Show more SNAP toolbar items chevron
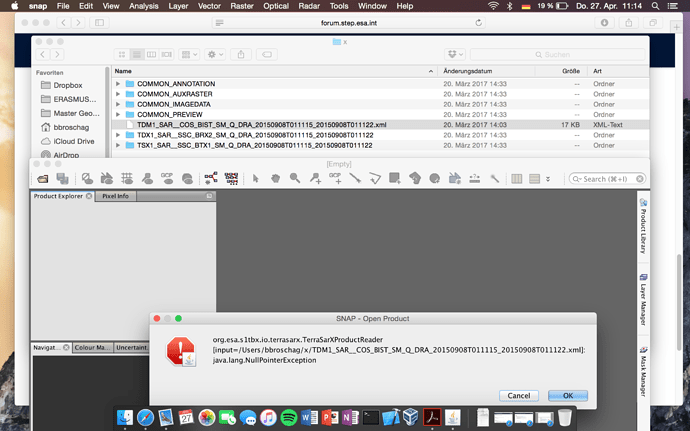 click(x=548, y=179)
